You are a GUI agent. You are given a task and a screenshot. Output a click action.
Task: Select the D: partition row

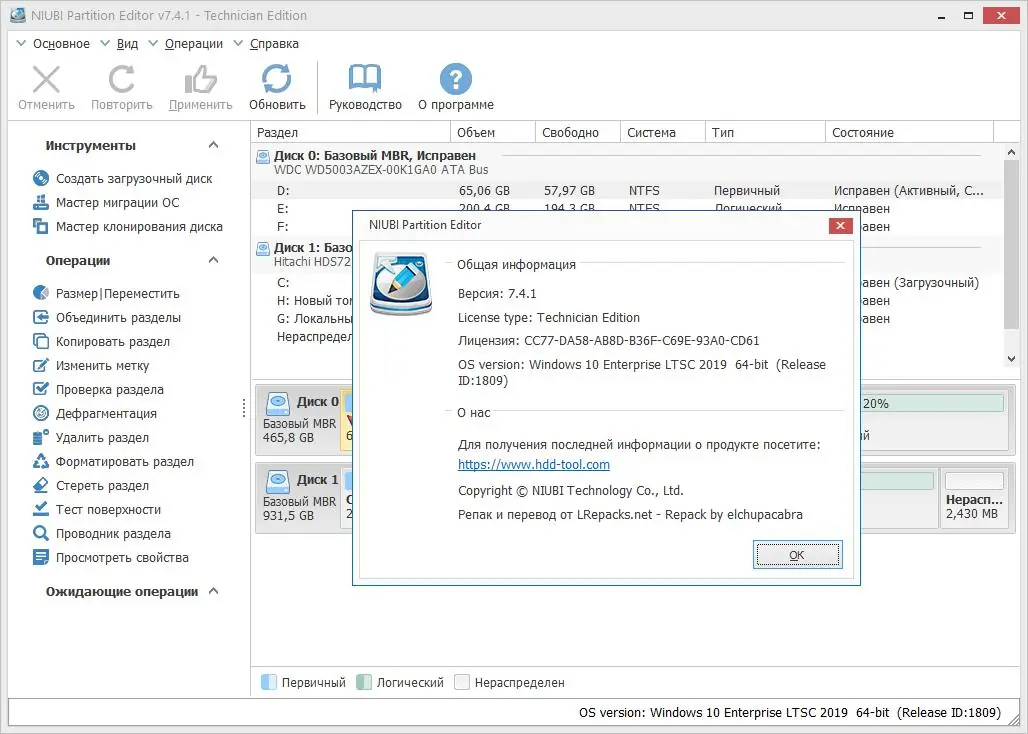[x=627, y=191]
